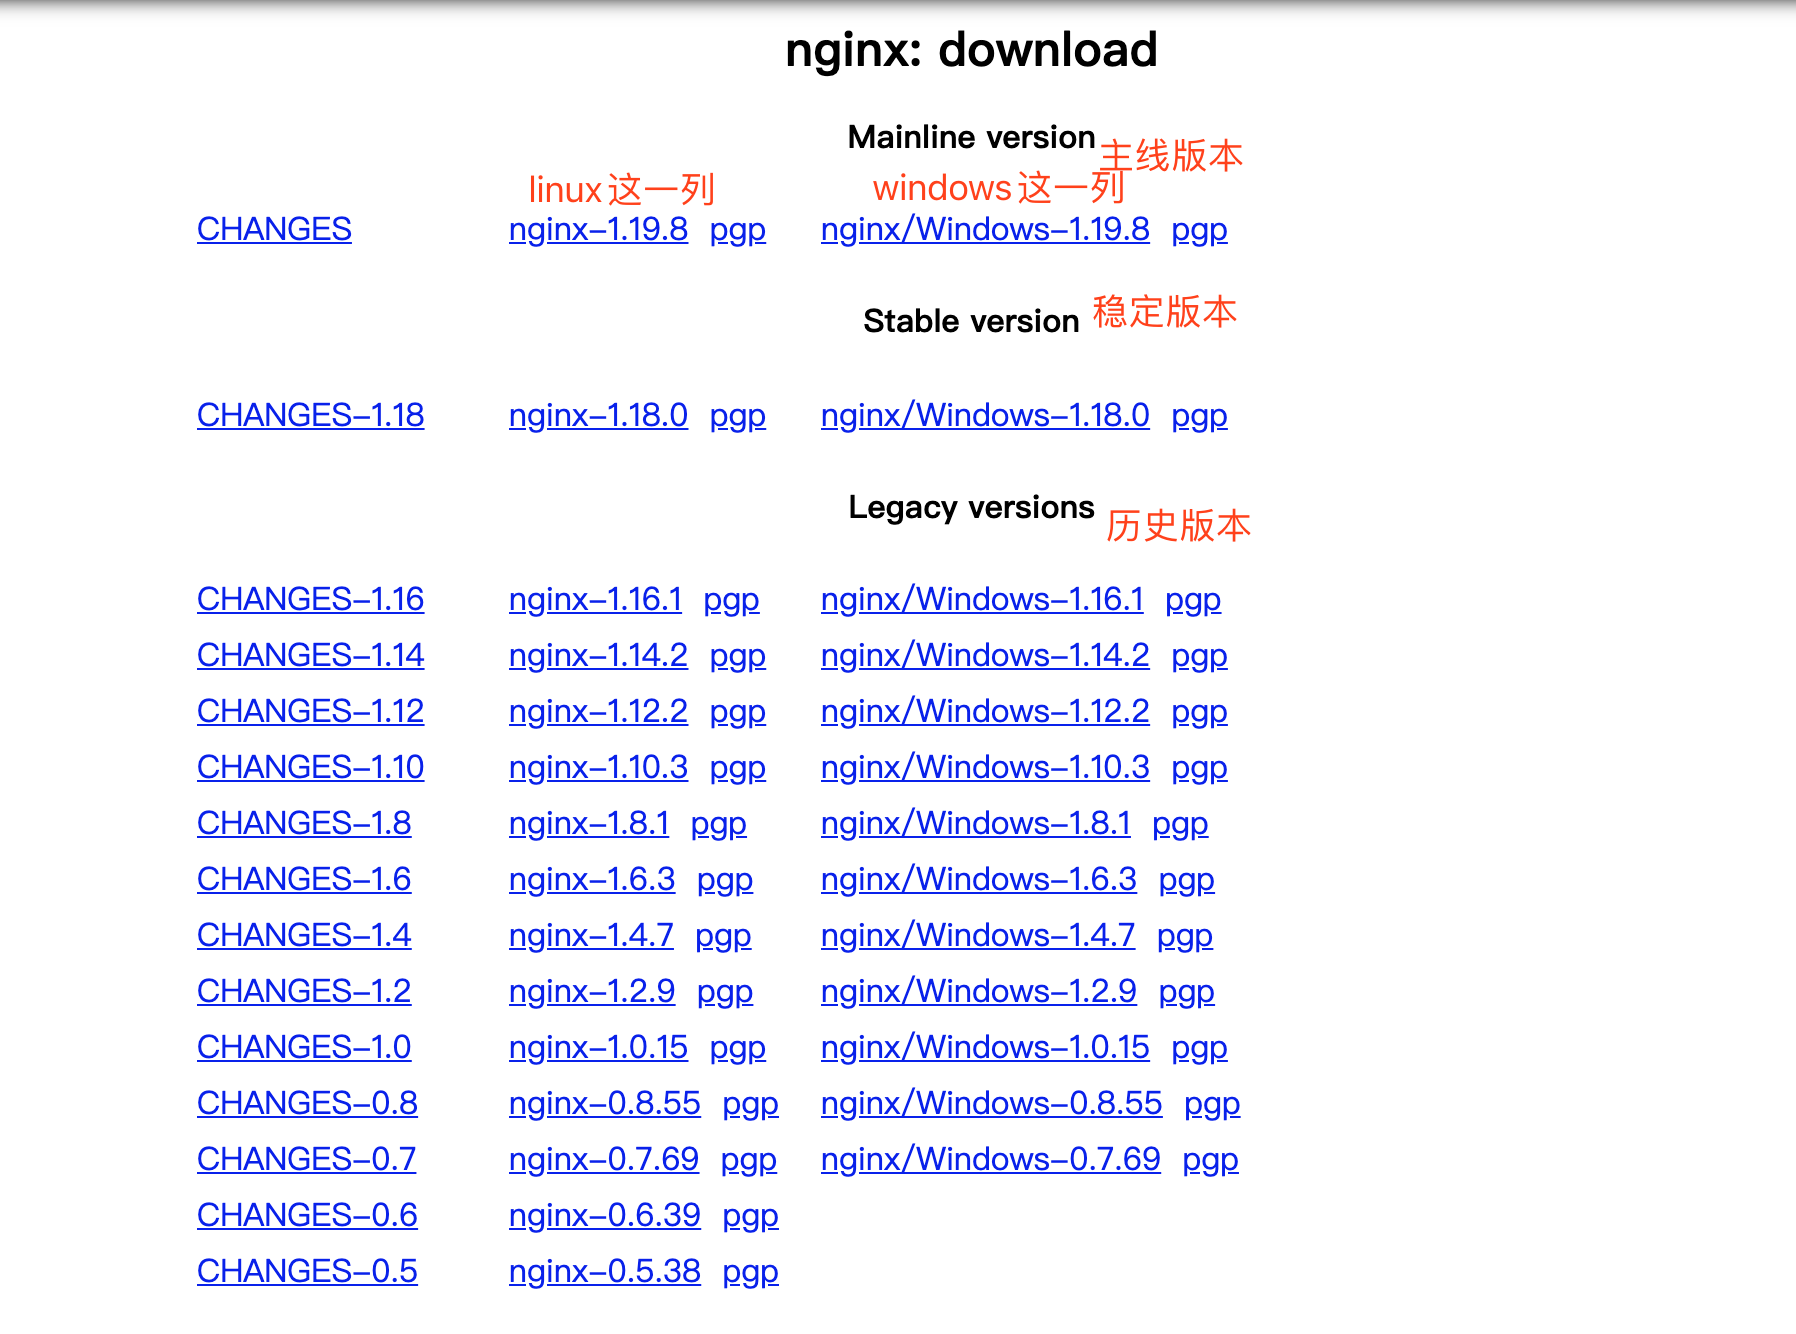Viewport: 1796px width, 1334px height.
Task: Download nginx/Windows-1.19.8
Action: (985, 229)
